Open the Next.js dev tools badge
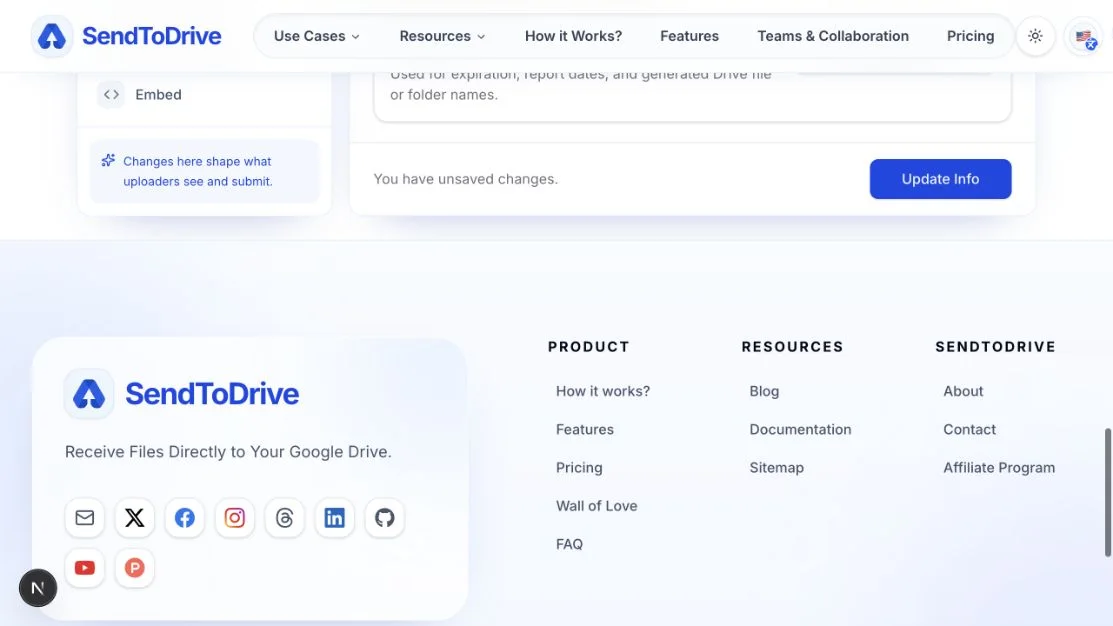Viewport: 1113px width, 626px height. (x=38, y=588)
